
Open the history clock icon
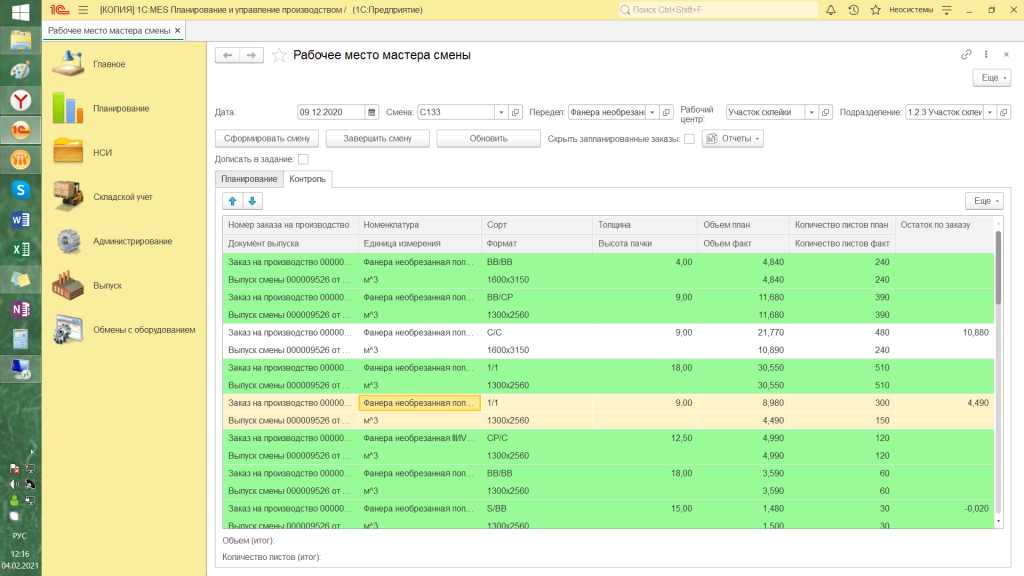click(x=854, y=10)
